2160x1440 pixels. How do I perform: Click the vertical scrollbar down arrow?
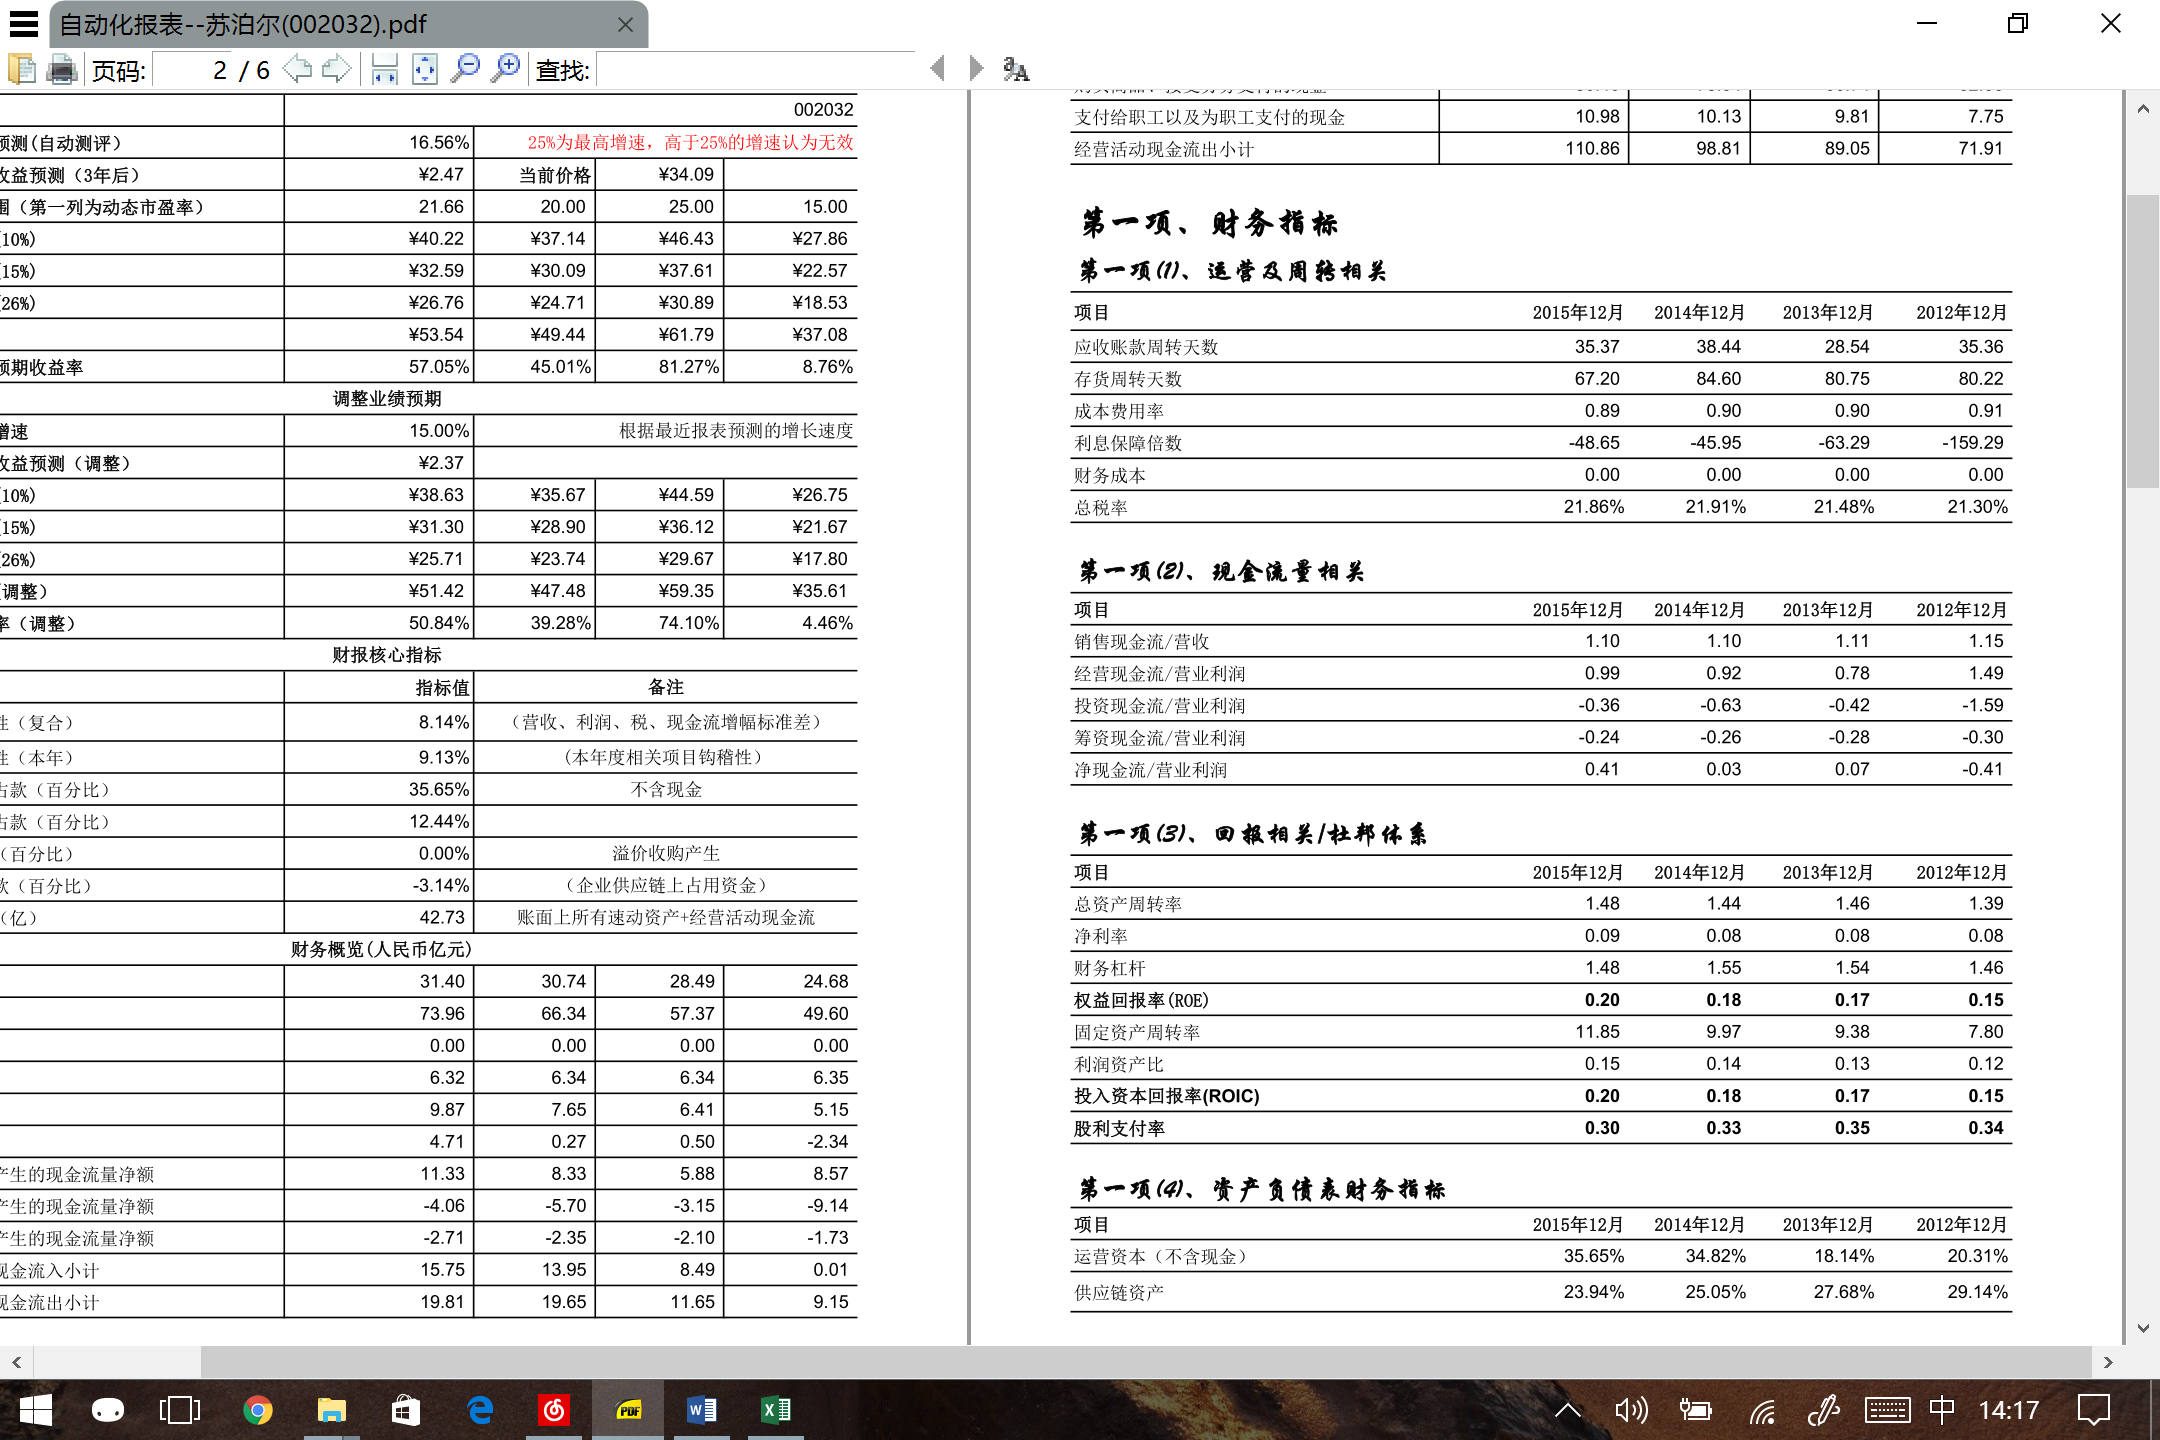2143,1329
